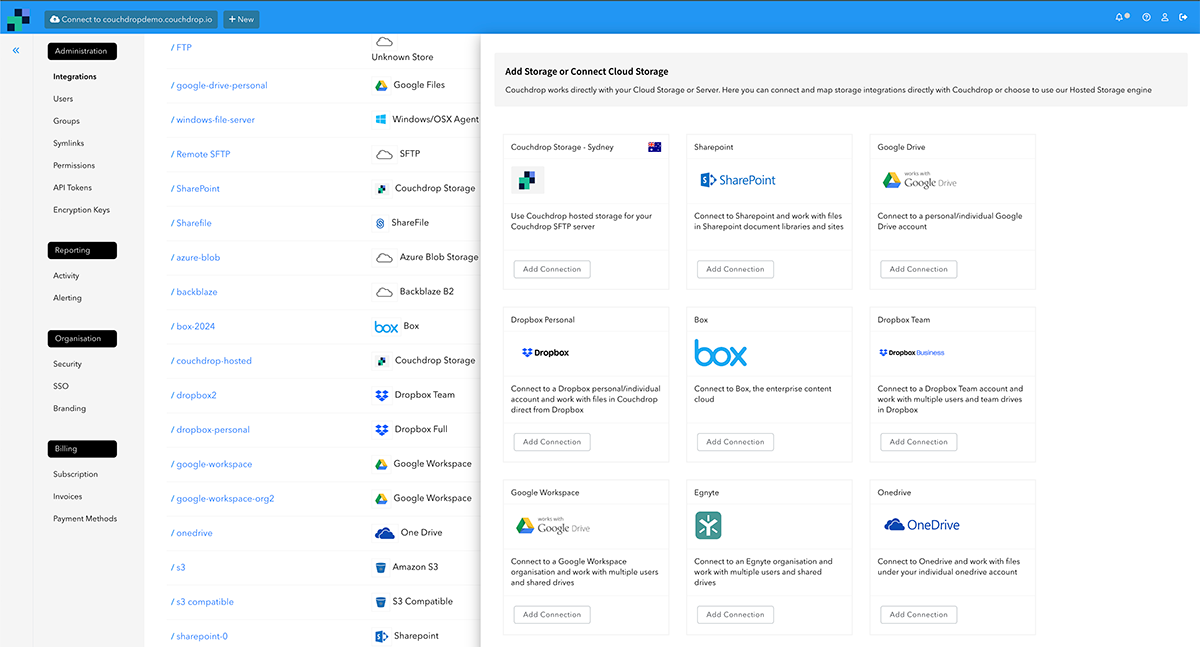1200x647 pixels.
Task: Go to Encryption Keys settings
Action: (x=81, y=210)
